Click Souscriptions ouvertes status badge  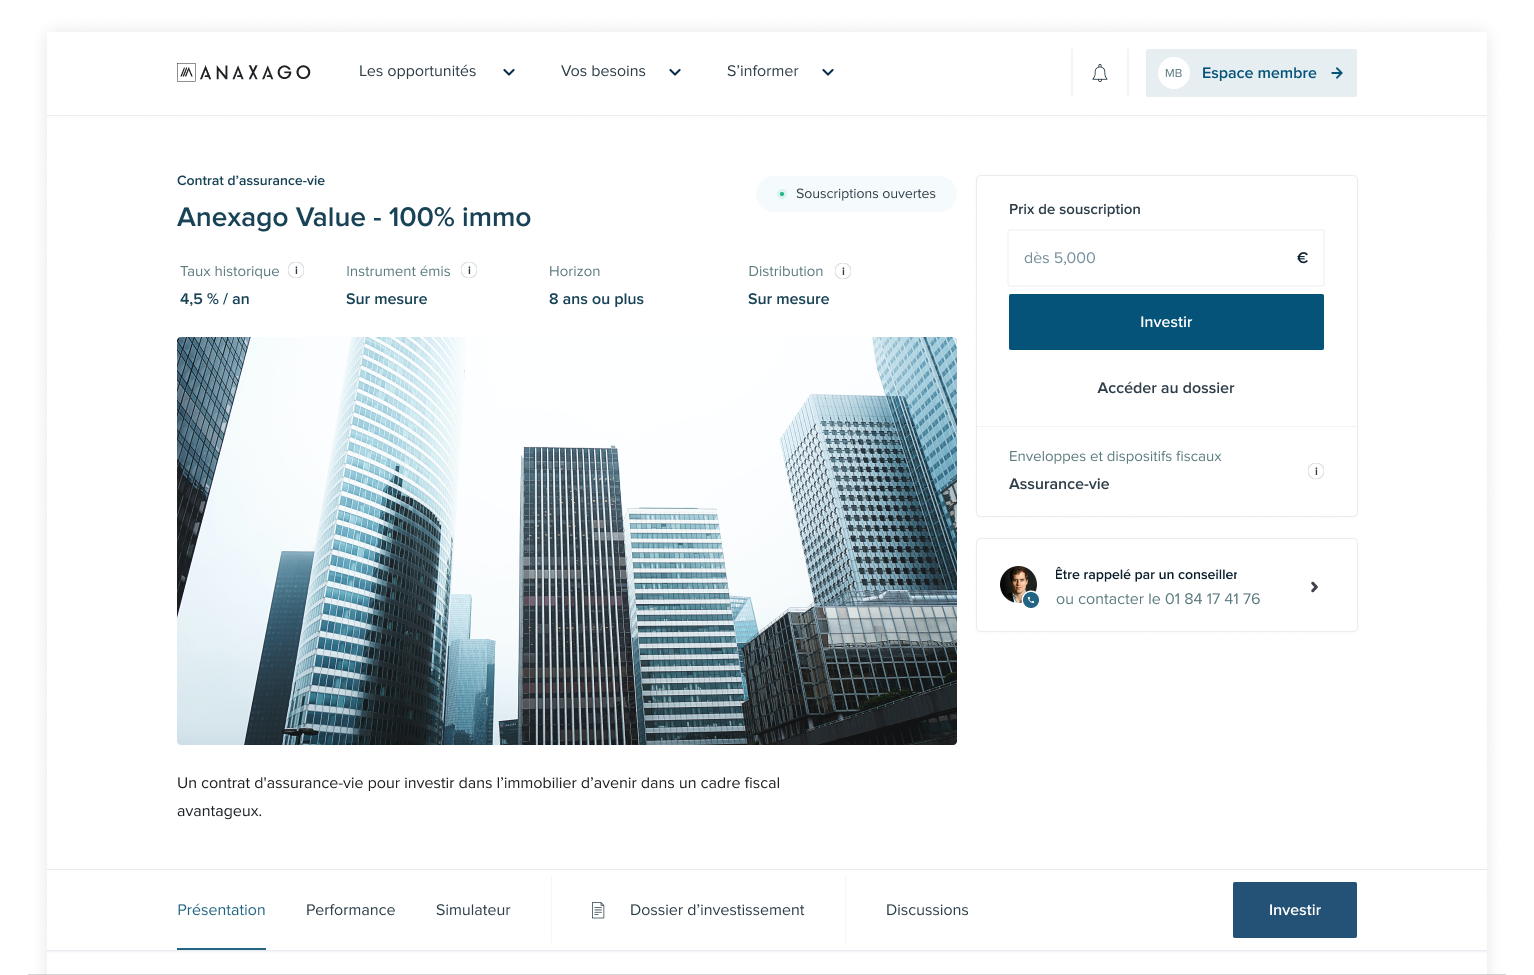(856, 194)
